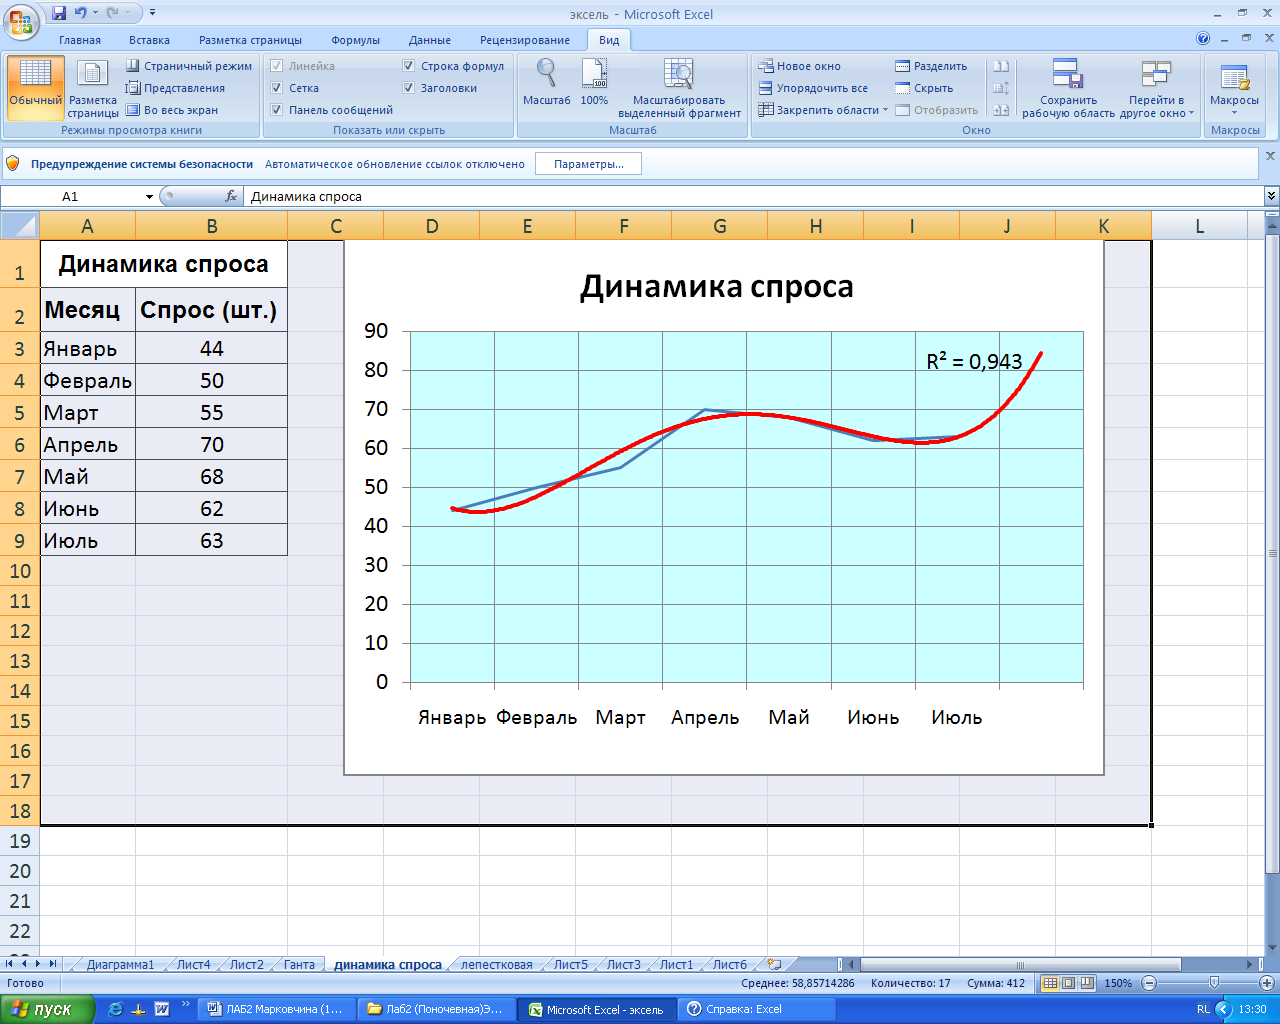Viewport: 1280px width, 1024px height.
Task: Split the window (Разделить)
Action: click(x=931, y=66)
